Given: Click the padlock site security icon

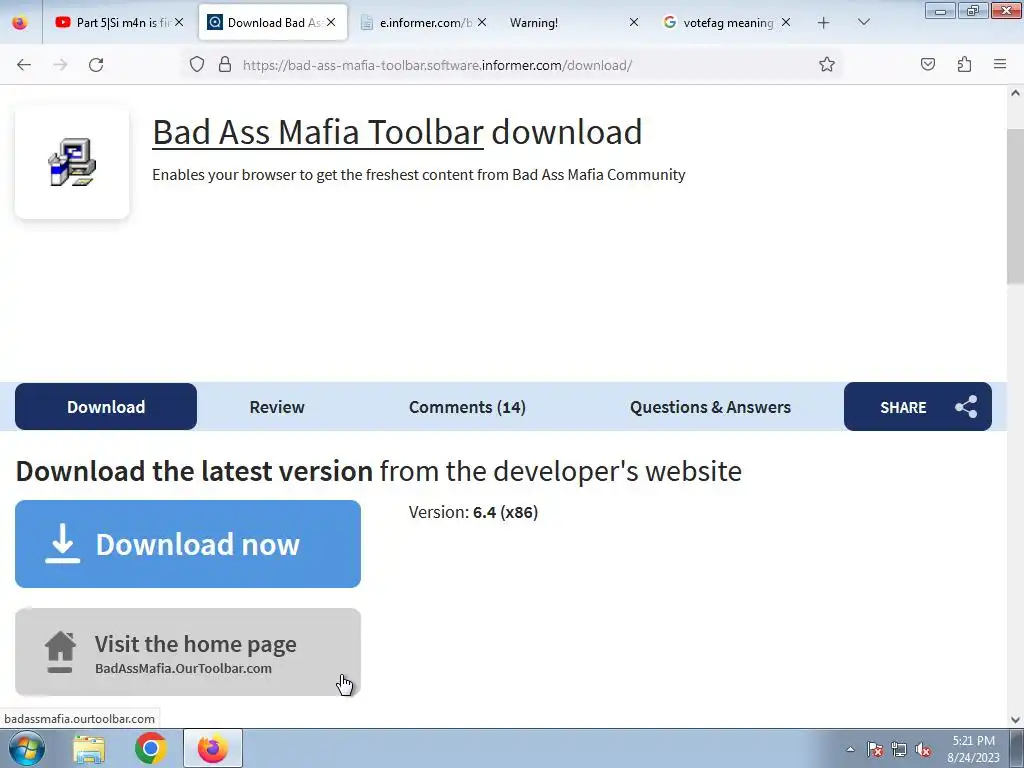Looking at the screenshot, I should point(225,65).
